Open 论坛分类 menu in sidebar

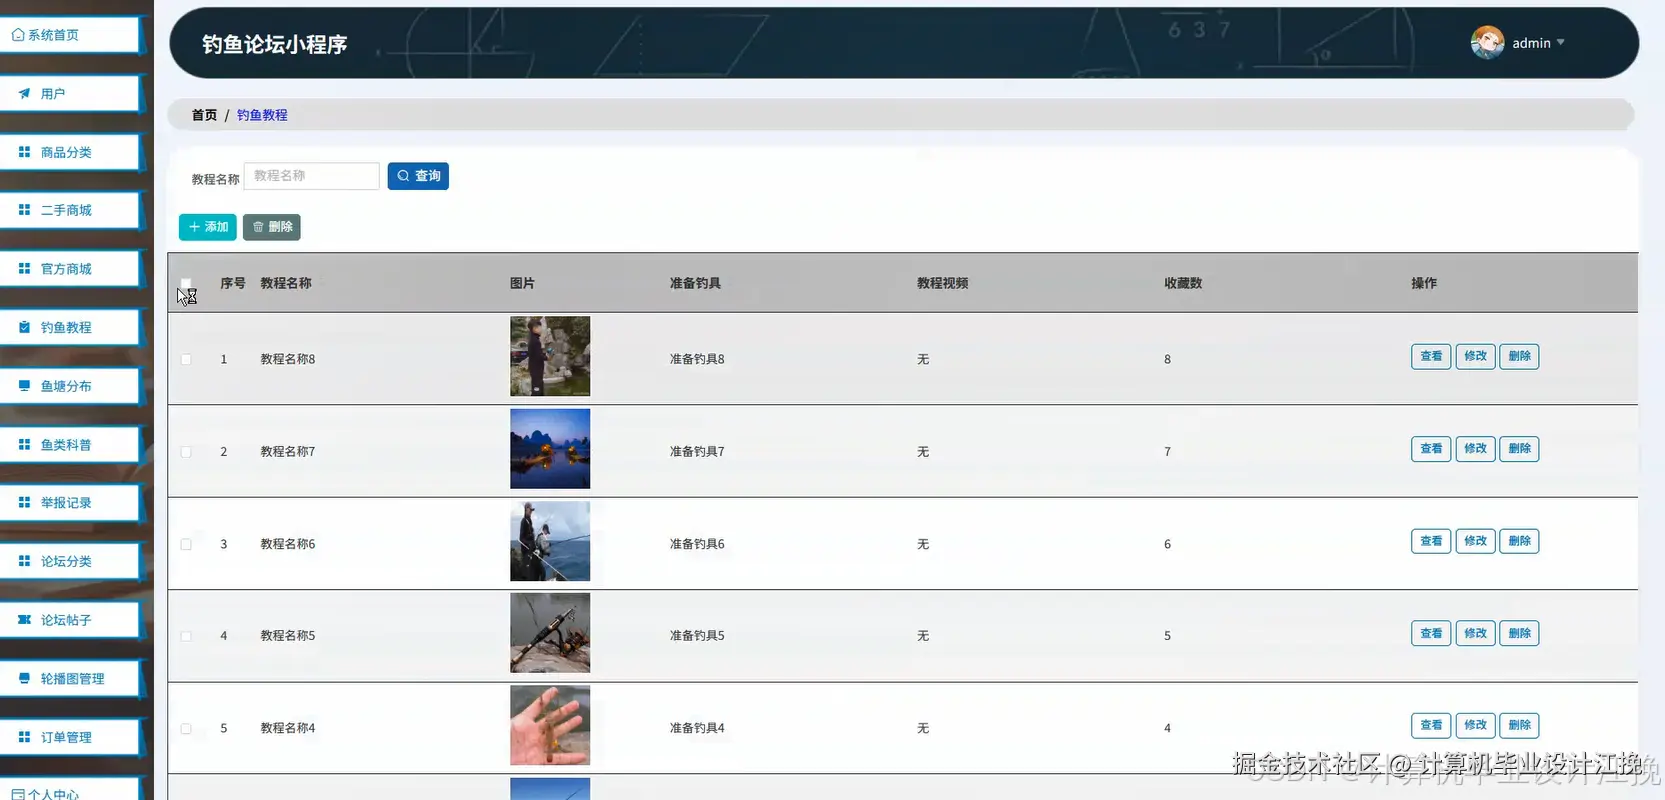coord(70,561)
